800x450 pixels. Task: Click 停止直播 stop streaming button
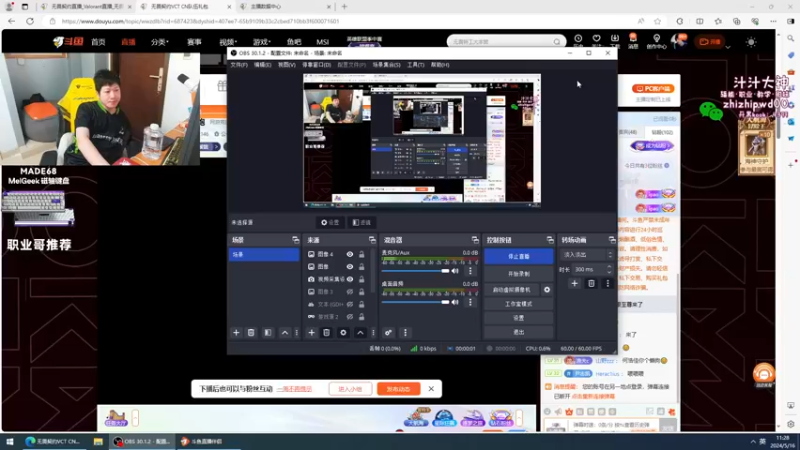pos(518,256)
